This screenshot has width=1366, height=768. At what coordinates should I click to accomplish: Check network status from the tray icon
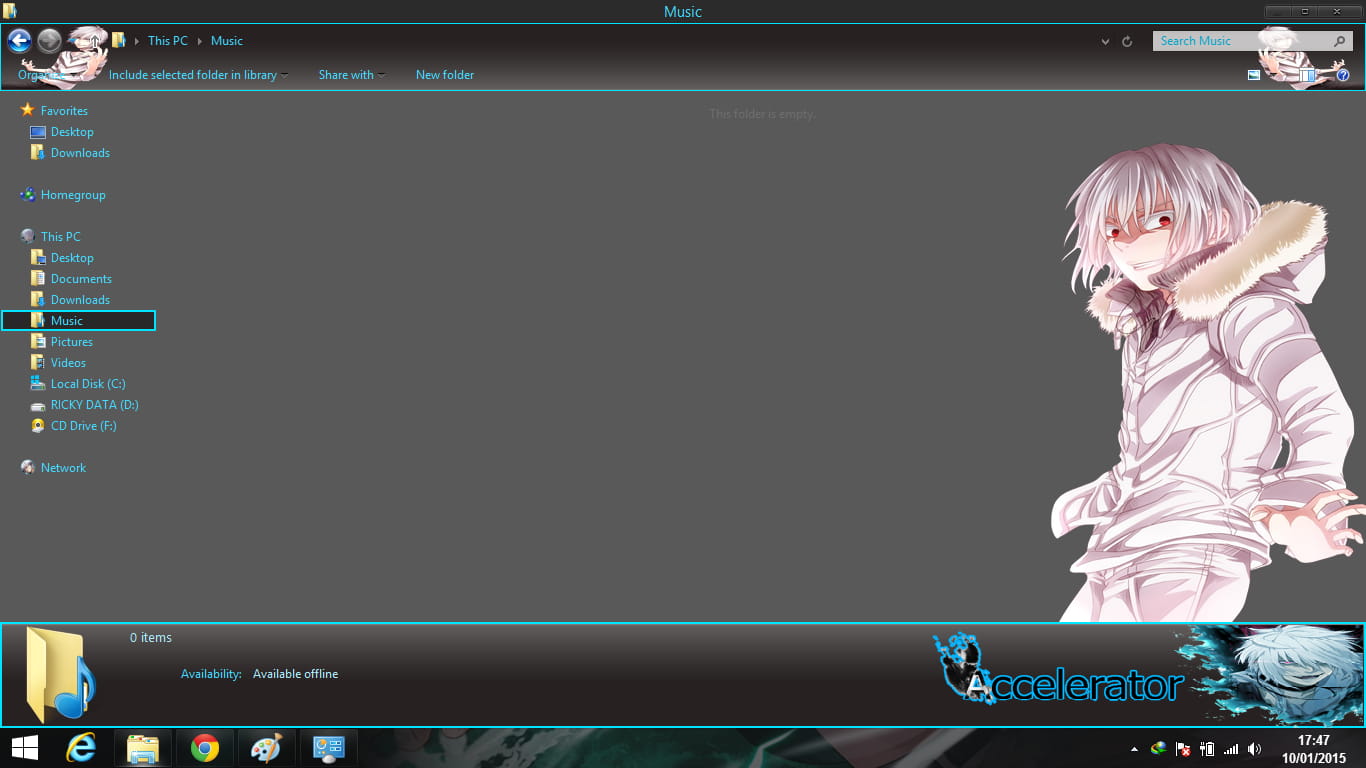[x=1230, y=748]
